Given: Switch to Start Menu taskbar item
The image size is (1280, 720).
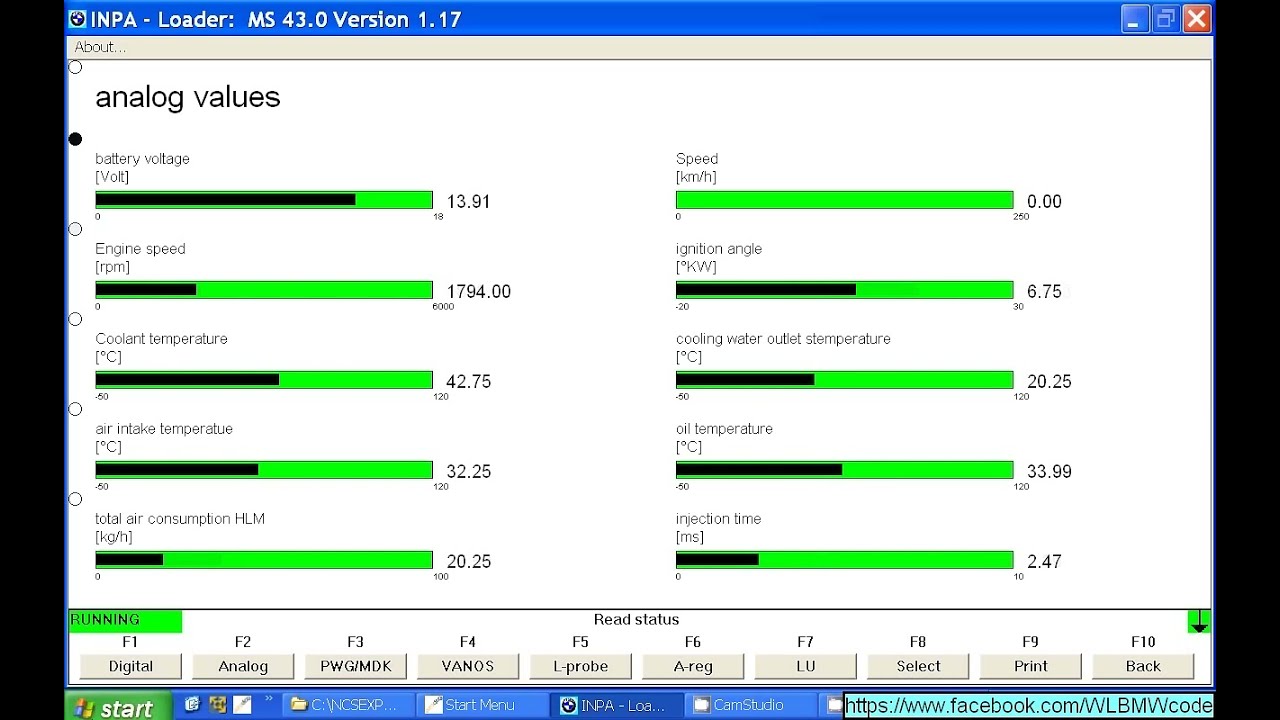Looking at the screenshot, I should (482, 705).
